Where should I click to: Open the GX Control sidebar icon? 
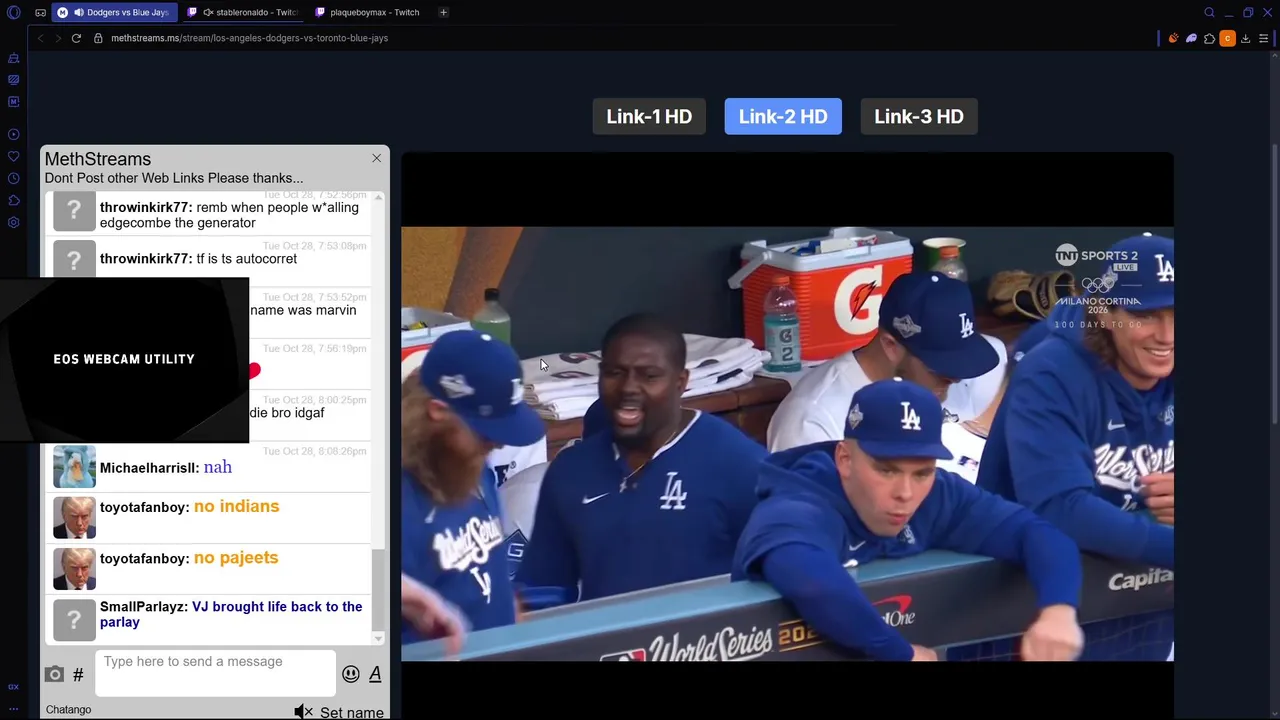click(13, 80)
